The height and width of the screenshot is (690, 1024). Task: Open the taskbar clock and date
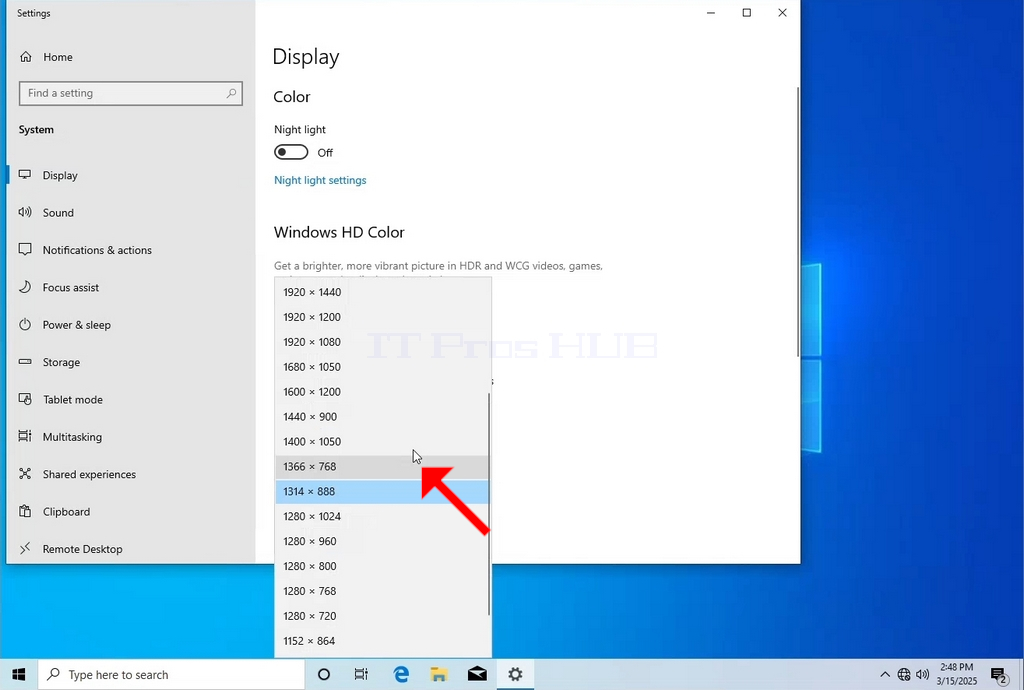957,674
